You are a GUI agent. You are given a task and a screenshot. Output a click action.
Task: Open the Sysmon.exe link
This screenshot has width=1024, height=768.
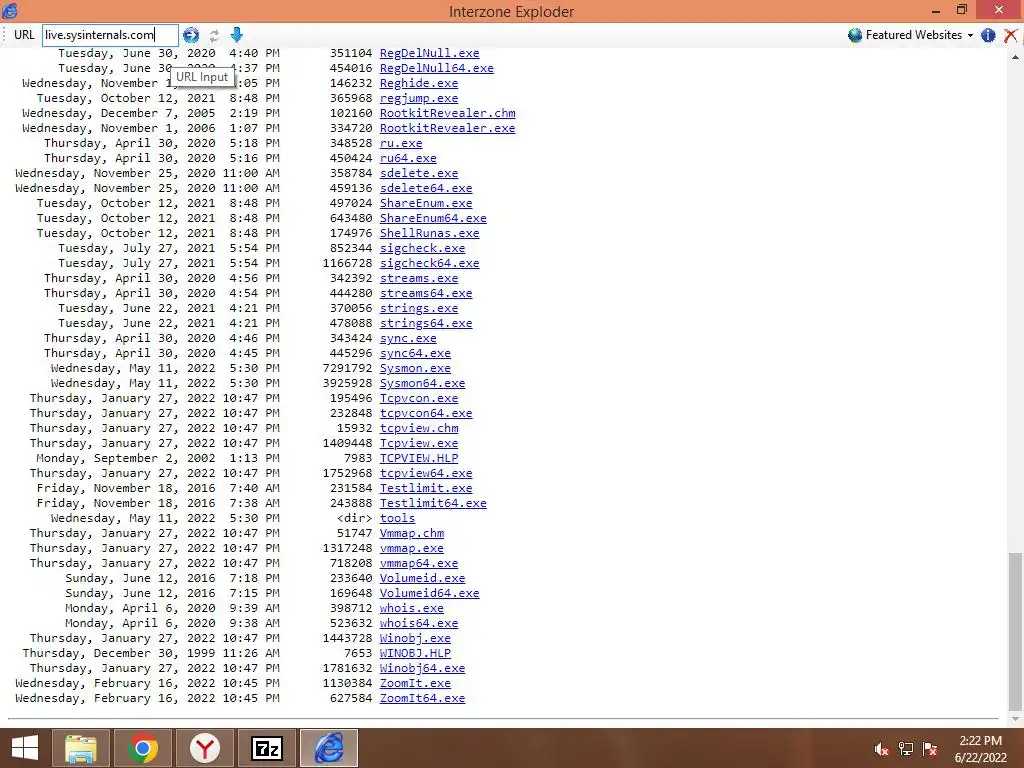415,368
